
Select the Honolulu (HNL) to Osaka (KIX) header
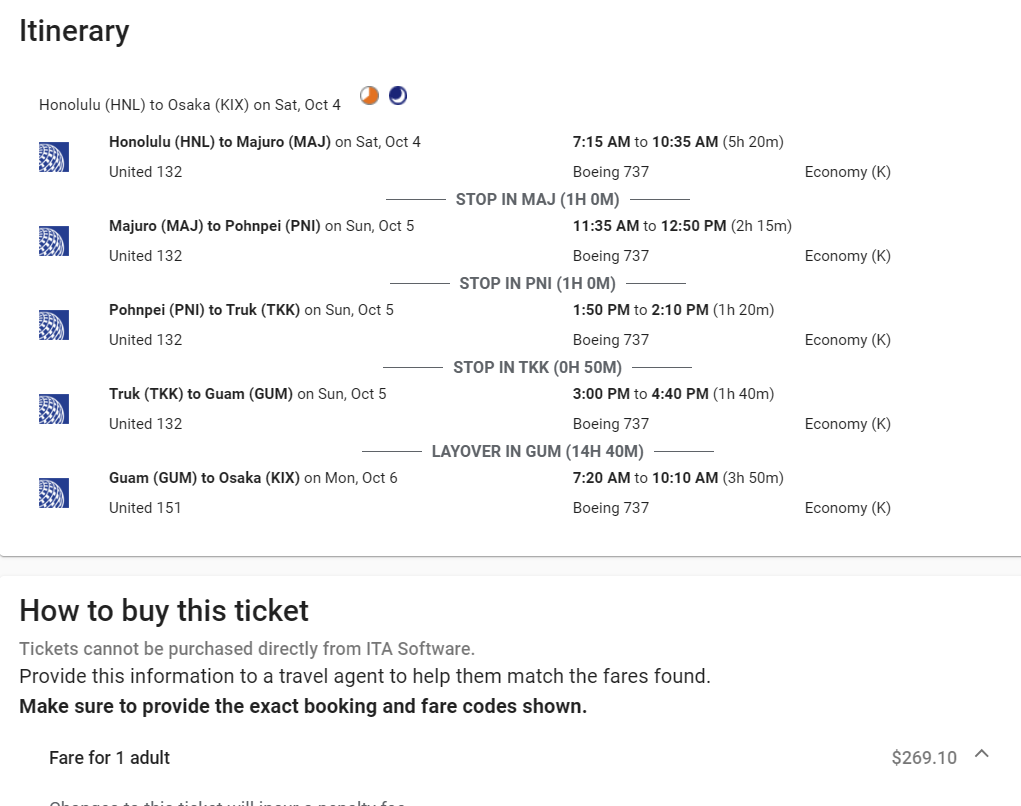190,105
